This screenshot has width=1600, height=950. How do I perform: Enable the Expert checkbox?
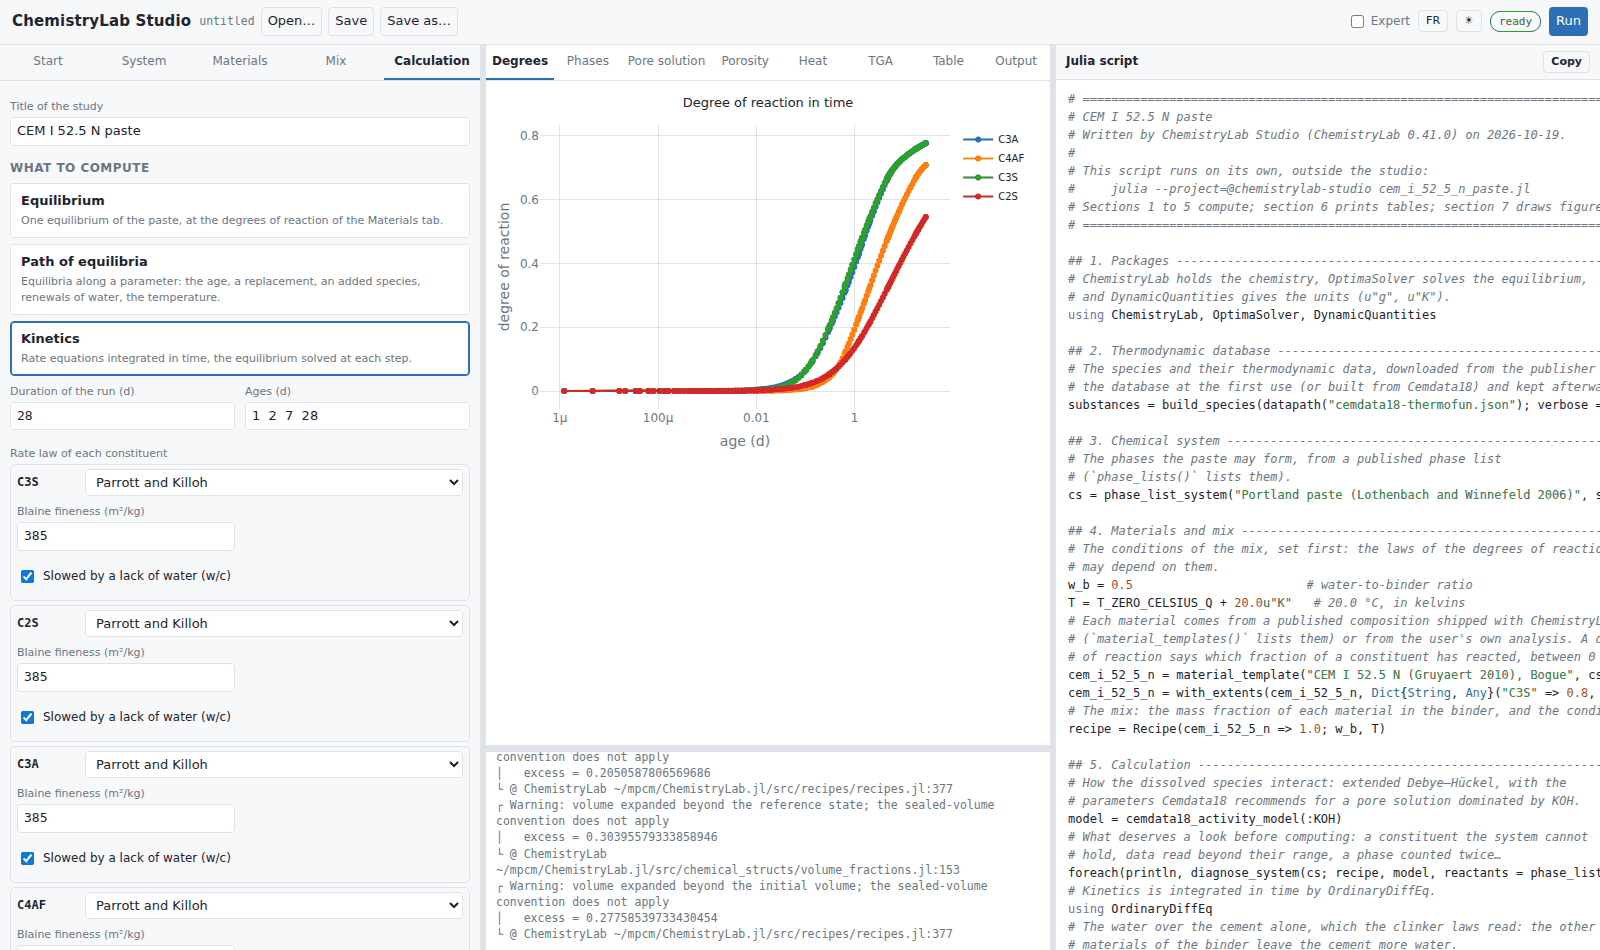pos(1357,21)
